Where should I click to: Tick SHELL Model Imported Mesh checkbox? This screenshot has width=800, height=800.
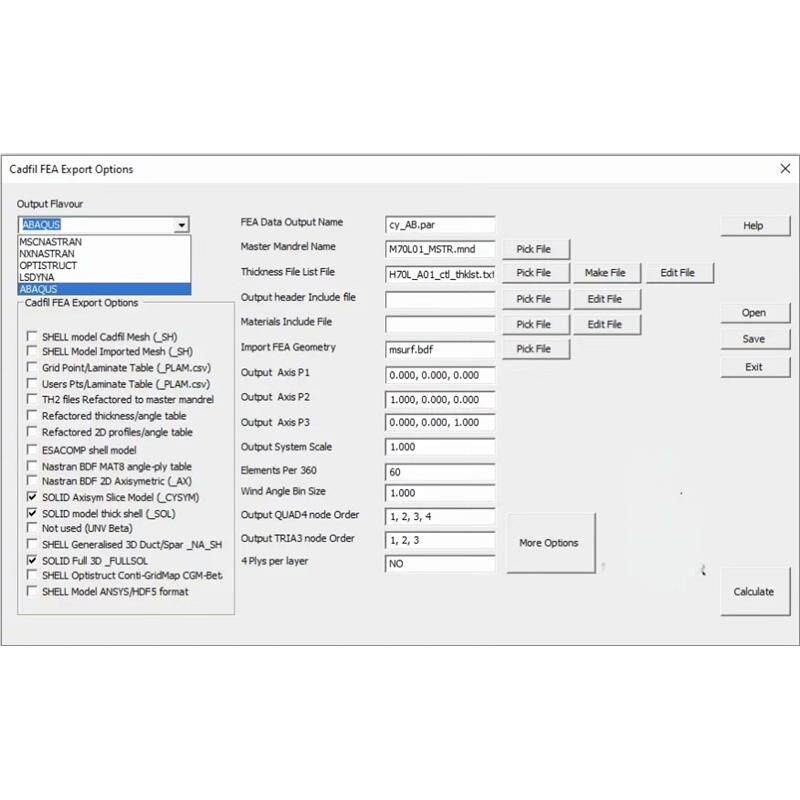tap(32, 351)
